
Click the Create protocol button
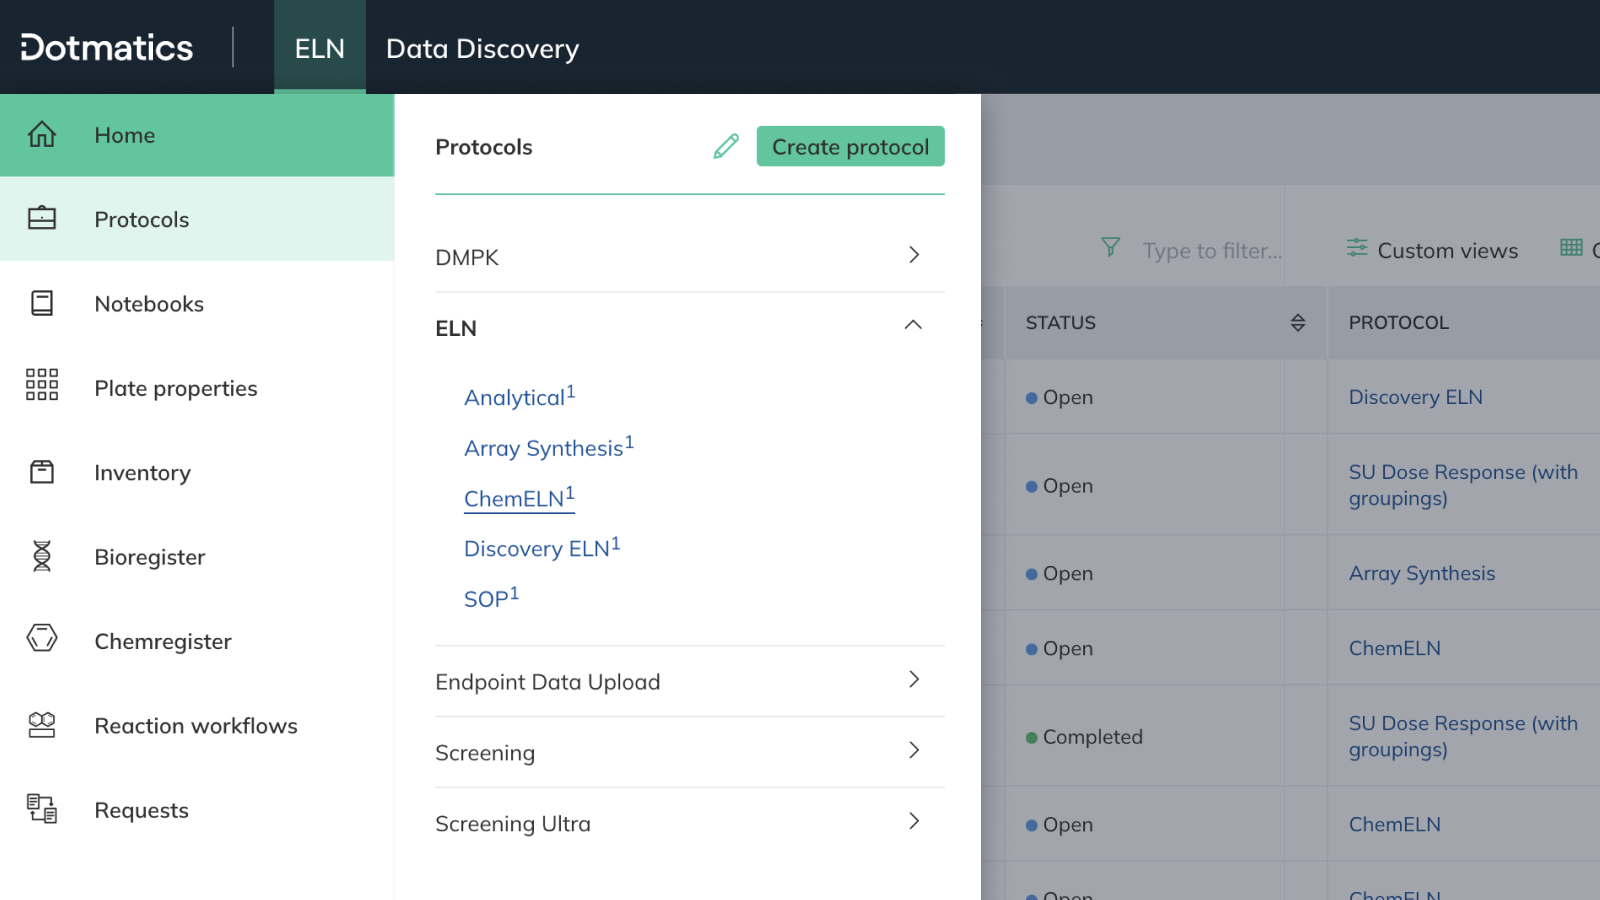tap(850, 146)
